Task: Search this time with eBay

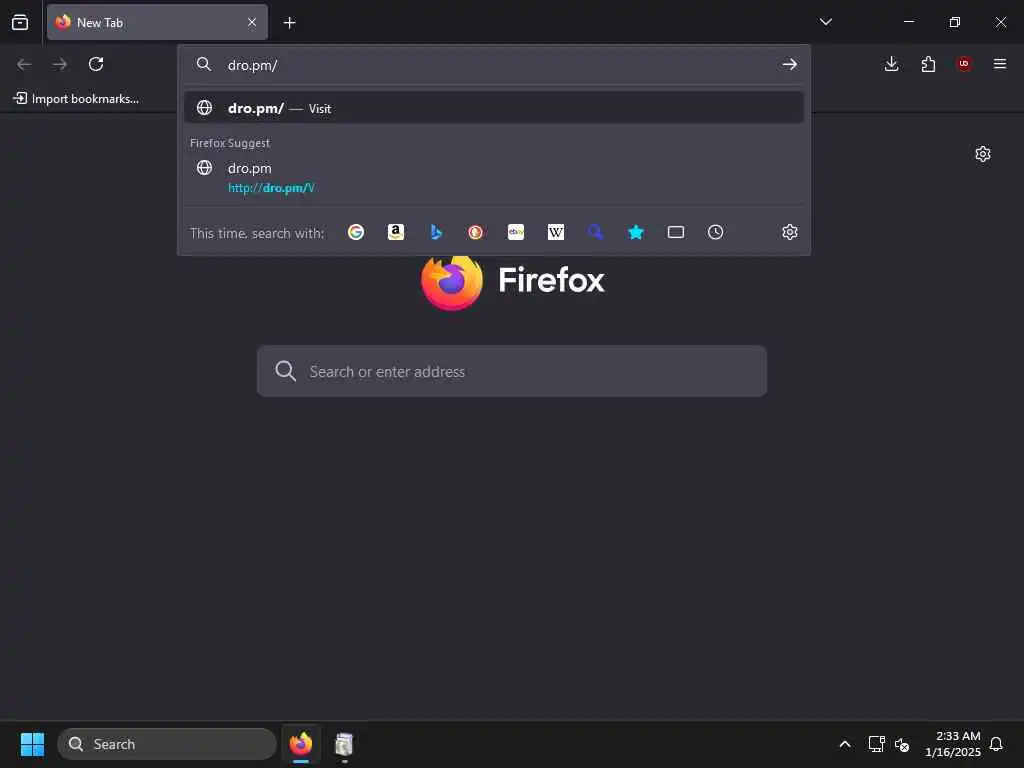Action: 516,232
